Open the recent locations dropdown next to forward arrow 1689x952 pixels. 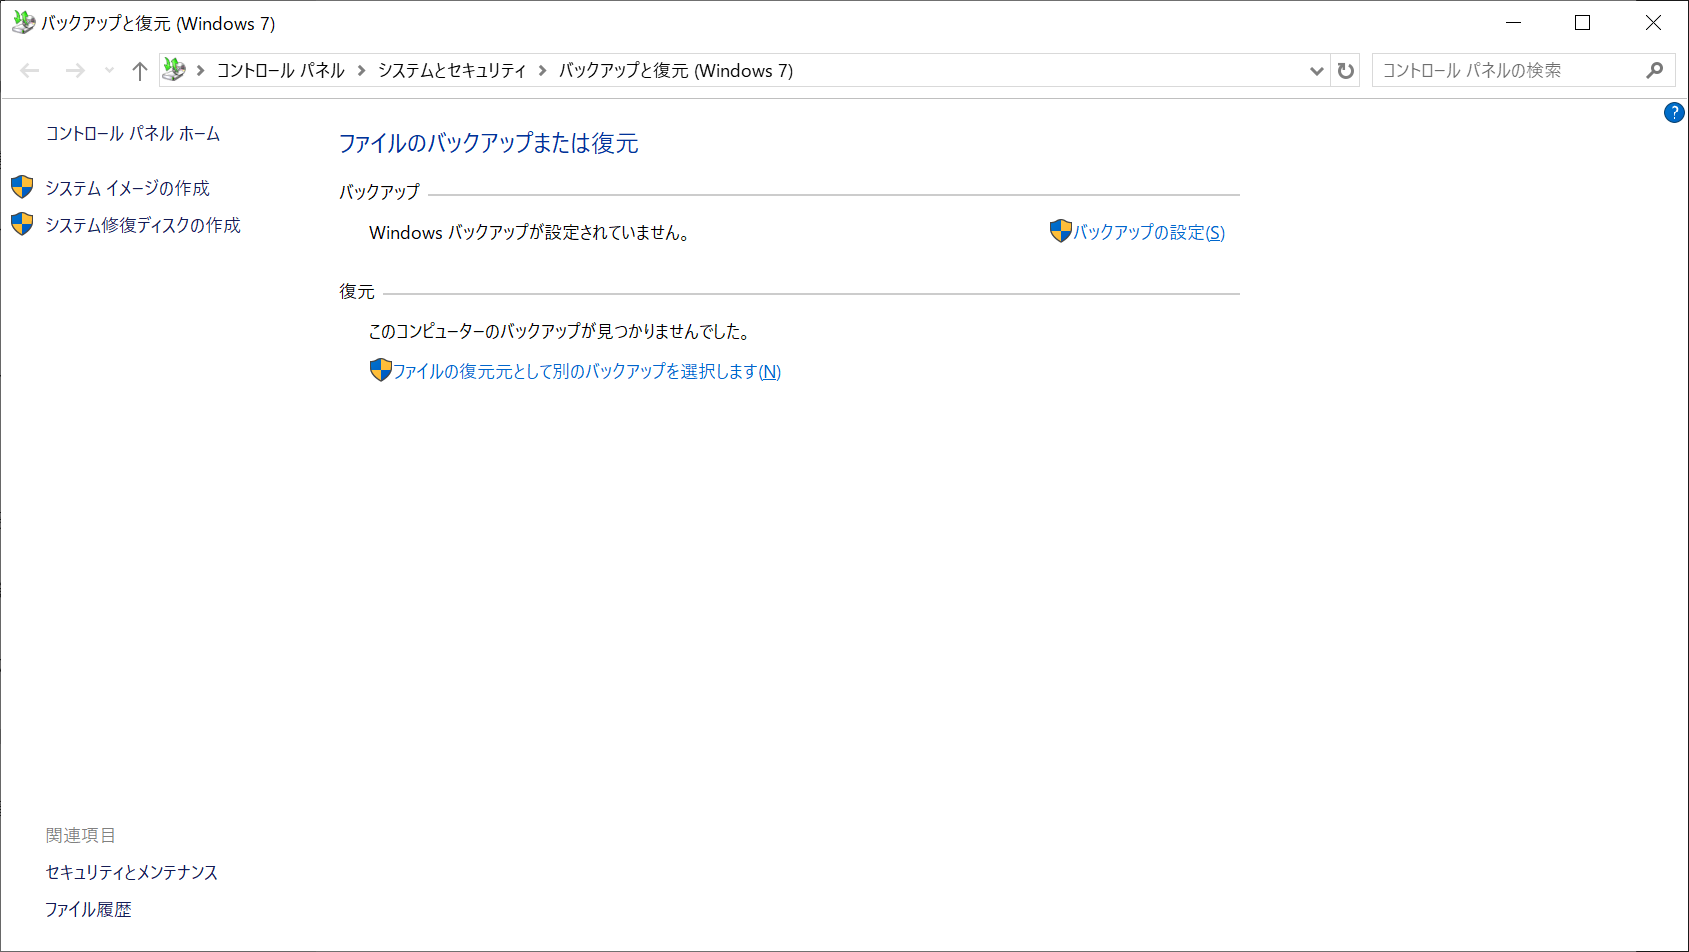click(x=108, y=70)
